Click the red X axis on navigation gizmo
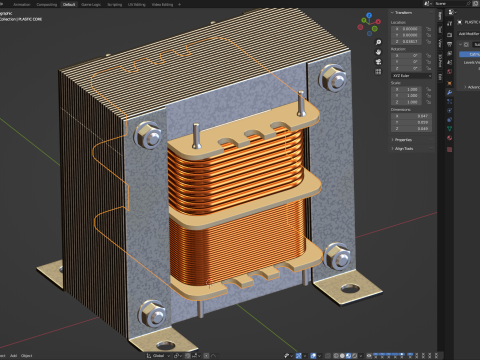This screenshot has height=360, width=480. pyautogui.click(x=378, y=22)
